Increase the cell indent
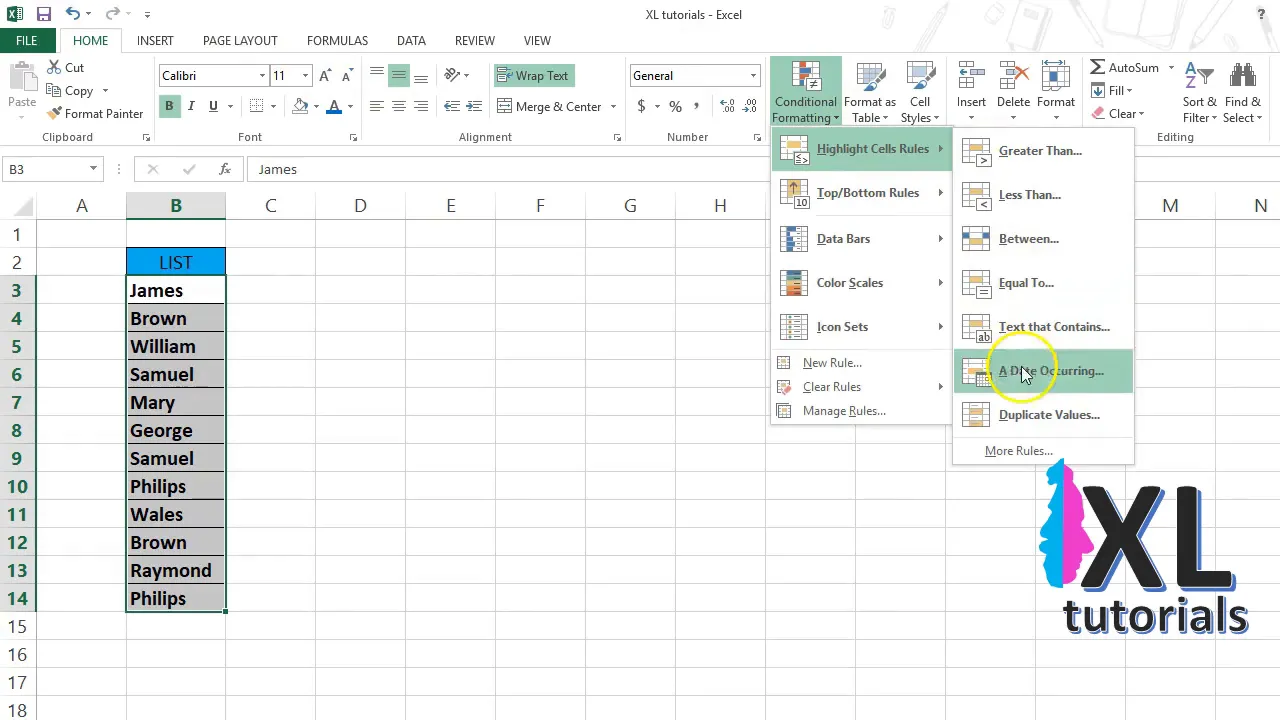This screenshot has height=720, width=1280. (x=473, y=107)
